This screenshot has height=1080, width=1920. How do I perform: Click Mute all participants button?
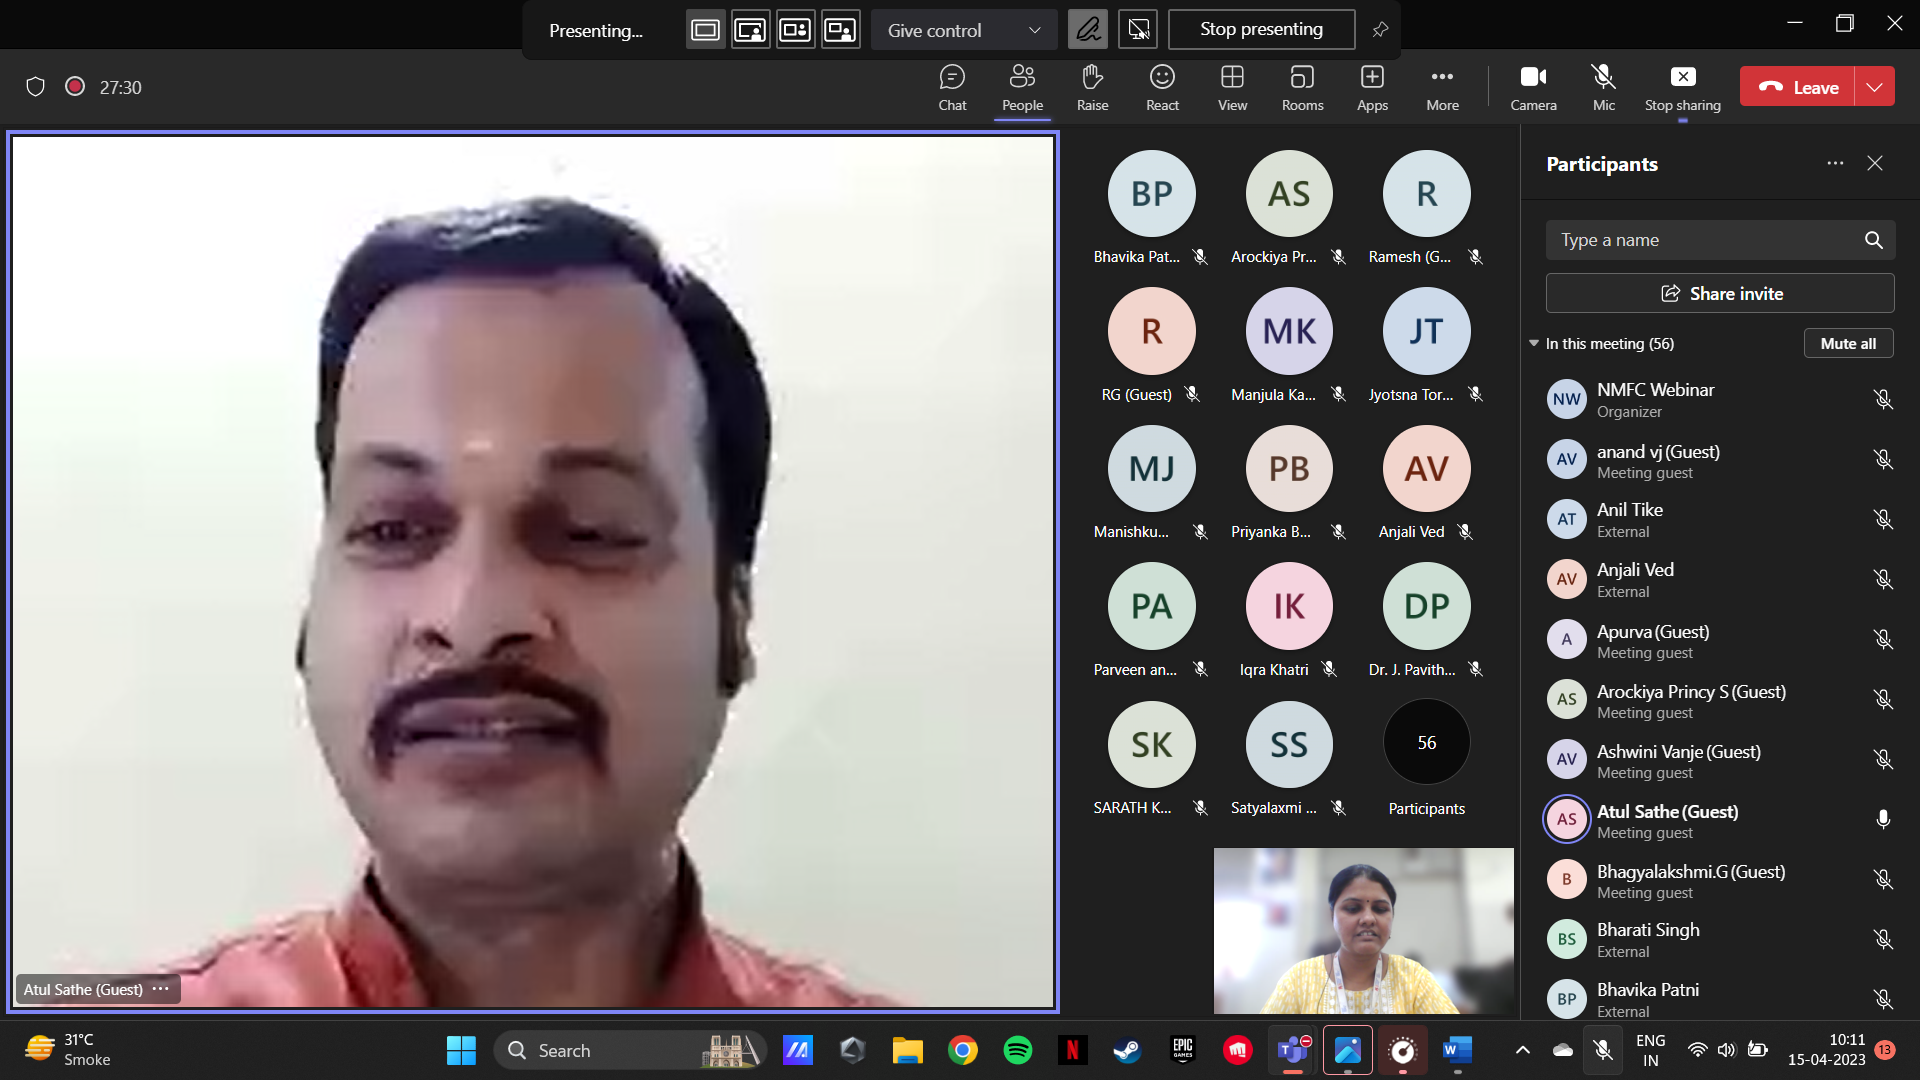click(x=1848, y=343)
